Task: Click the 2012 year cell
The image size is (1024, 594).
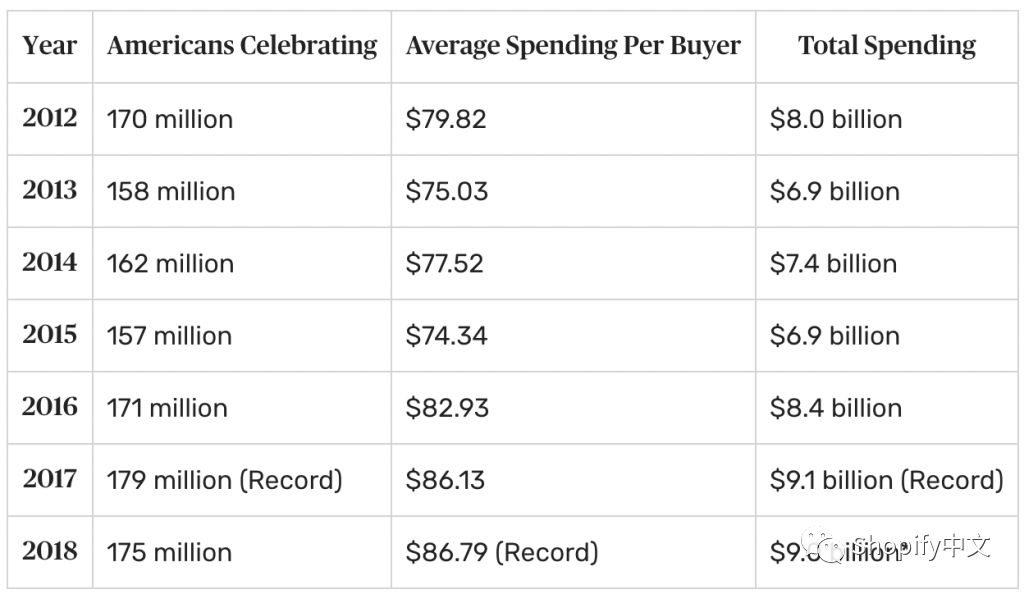Action: click(50, 118)
